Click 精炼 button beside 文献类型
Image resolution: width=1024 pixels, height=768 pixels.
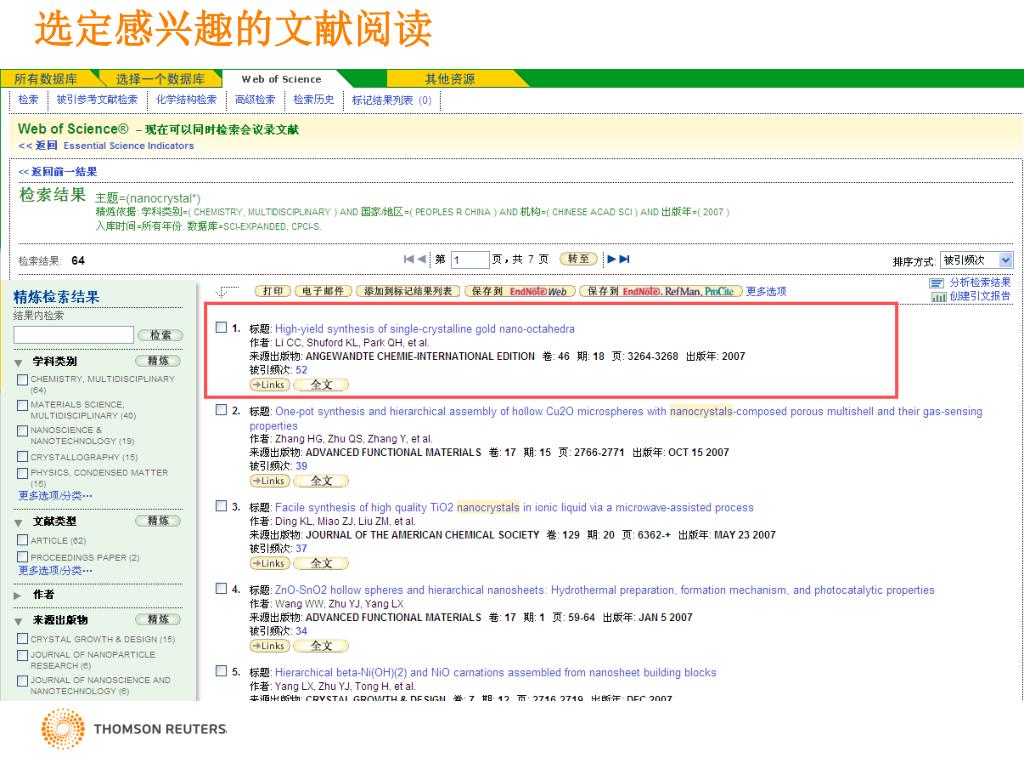point(158,520)
